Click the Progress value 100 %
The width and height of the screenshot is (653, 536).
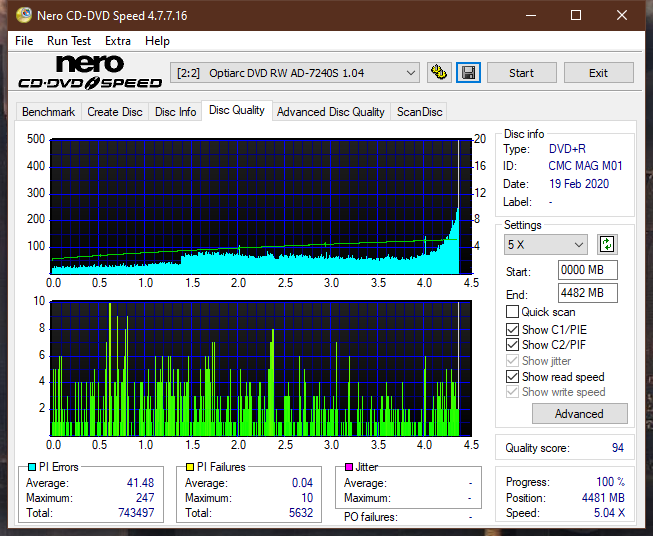pos(611,482)
